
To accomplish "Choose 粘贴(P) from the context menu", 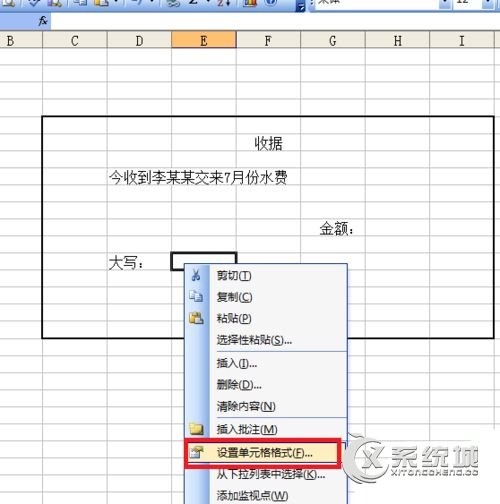I will click(x=265, y=318).
